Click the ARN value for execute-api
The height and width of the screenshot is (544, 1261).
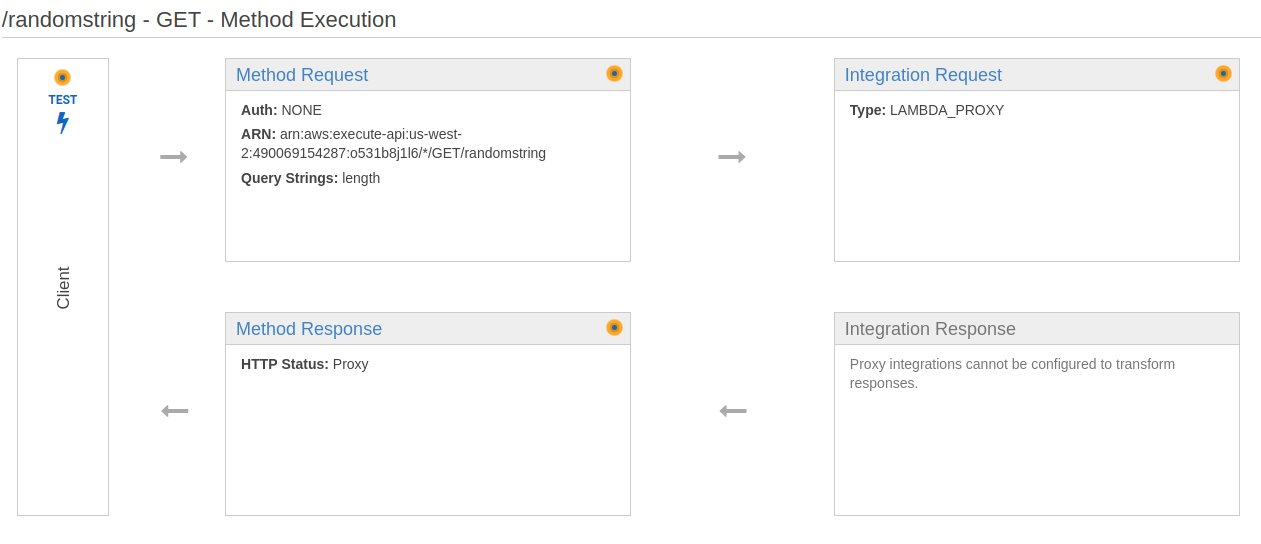click(x=393, y=143)
